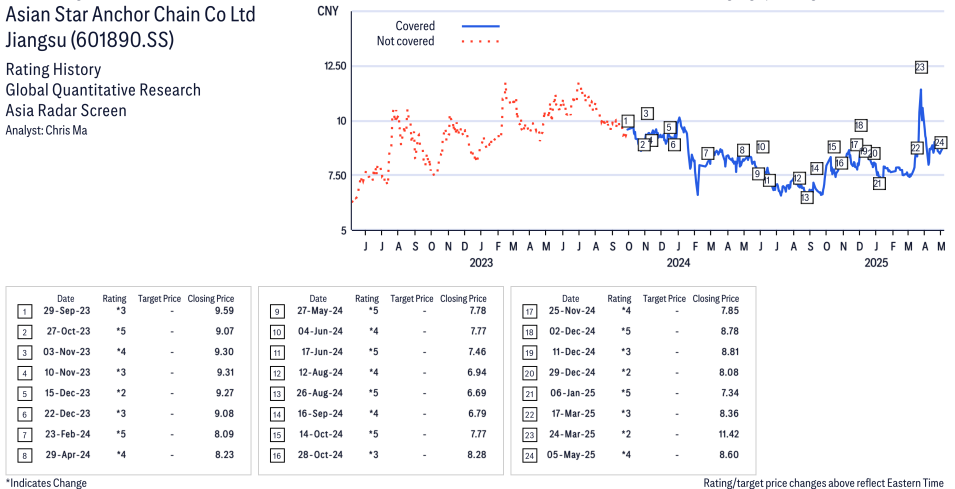955x489 pixels.
Task: Click the blue Covered legend line
Action: tap(481, 26)
